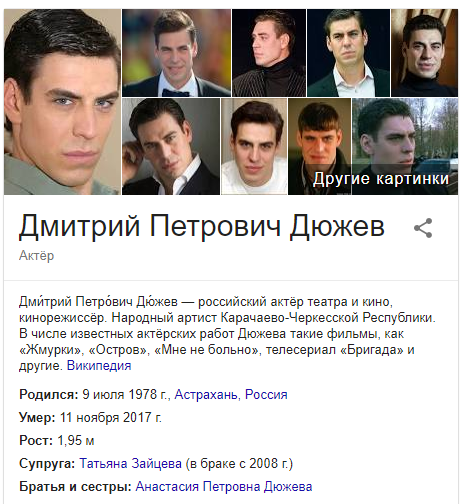Viewport: 463px width, 504px height.
Task: Open the Анастасия Петровна Дюжева link
Action: [x=224, y=486]
